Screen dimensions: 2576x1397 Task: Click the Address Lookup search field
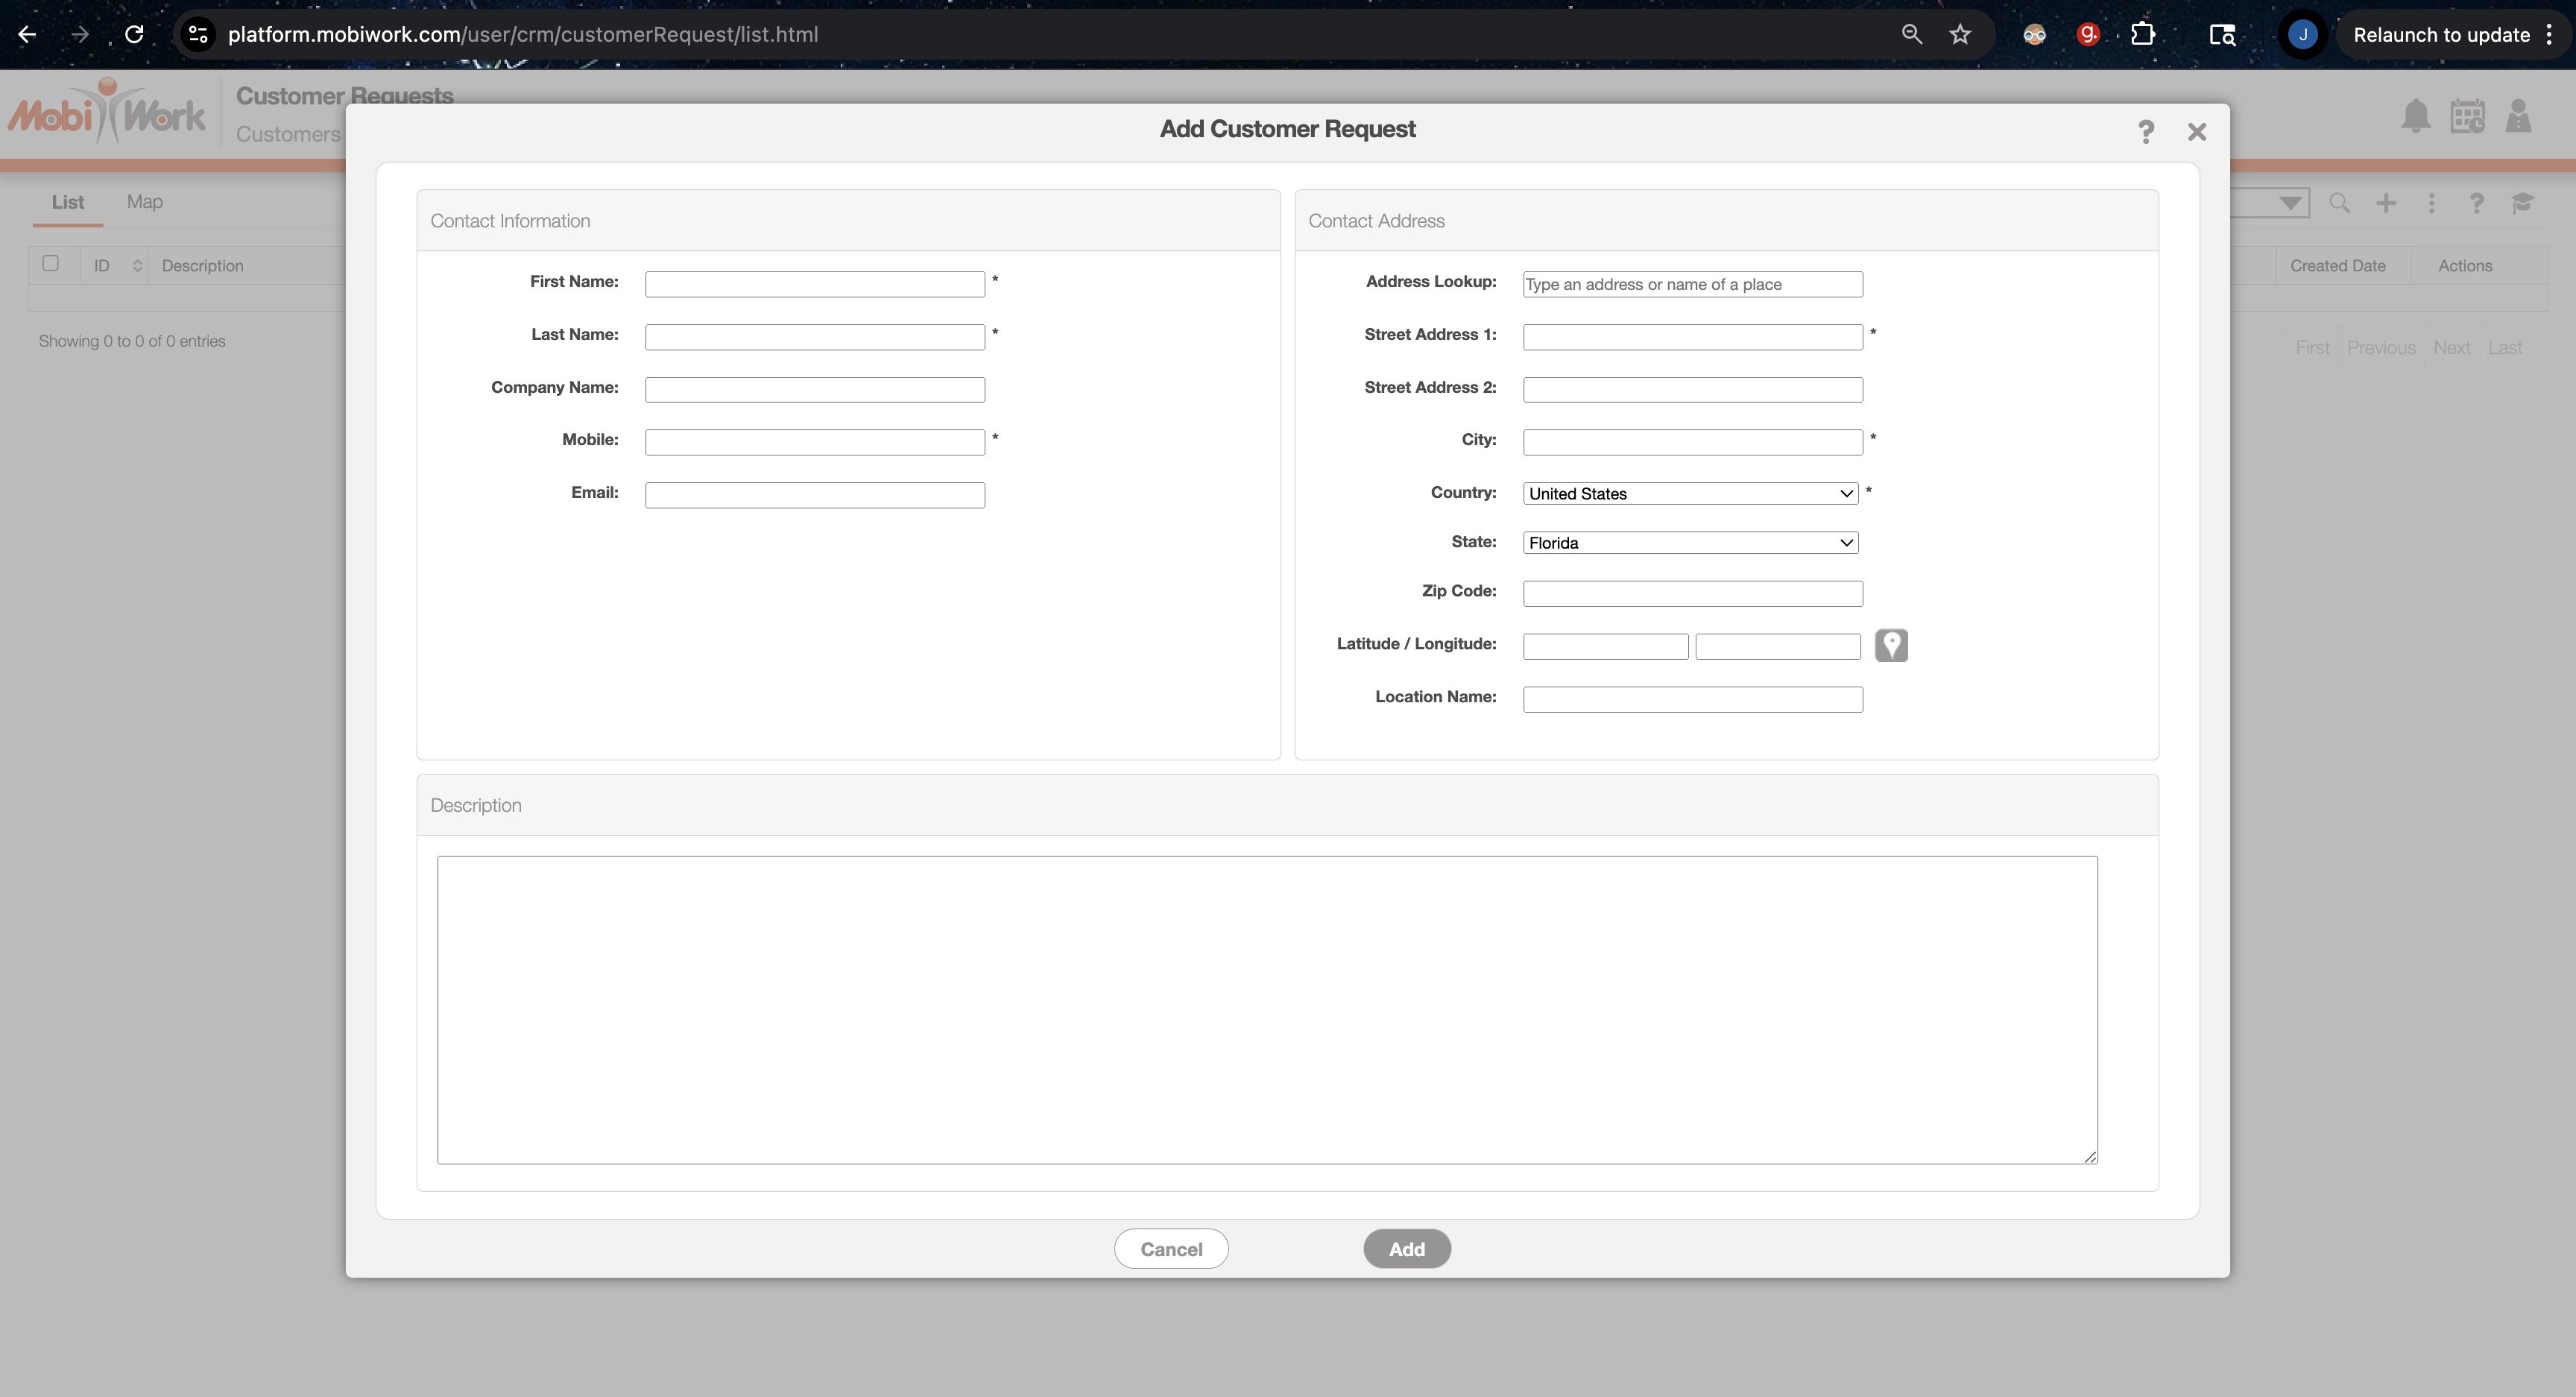tap(1692, 284)
